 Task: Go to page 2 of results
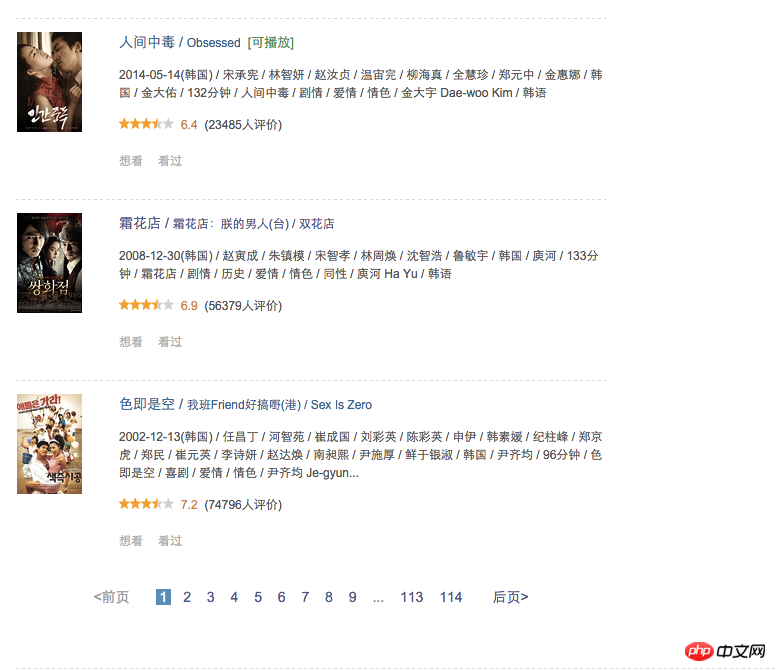coord(187,597)
